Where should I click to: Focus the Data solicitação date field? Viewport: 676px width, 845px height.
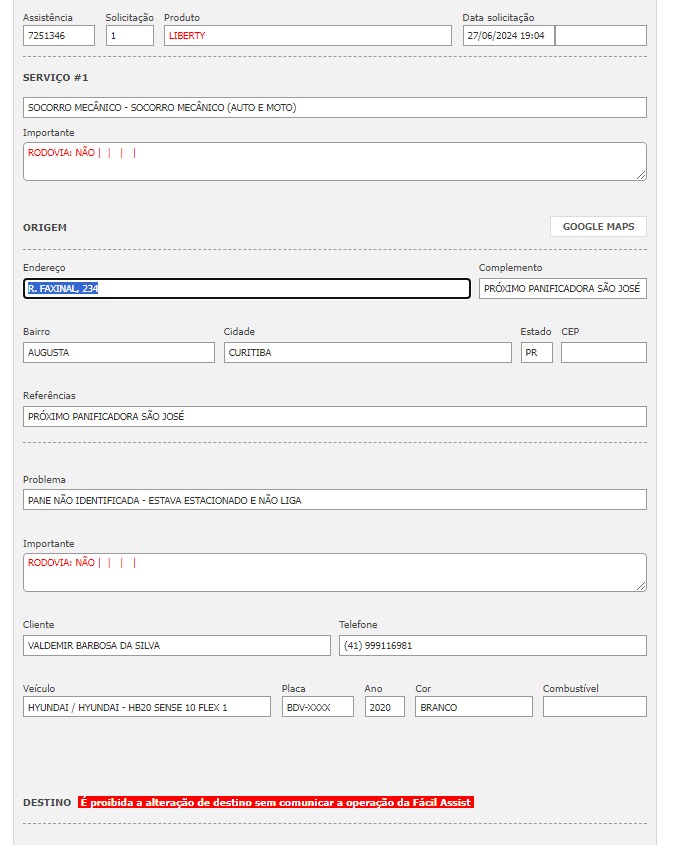[509, 36]
